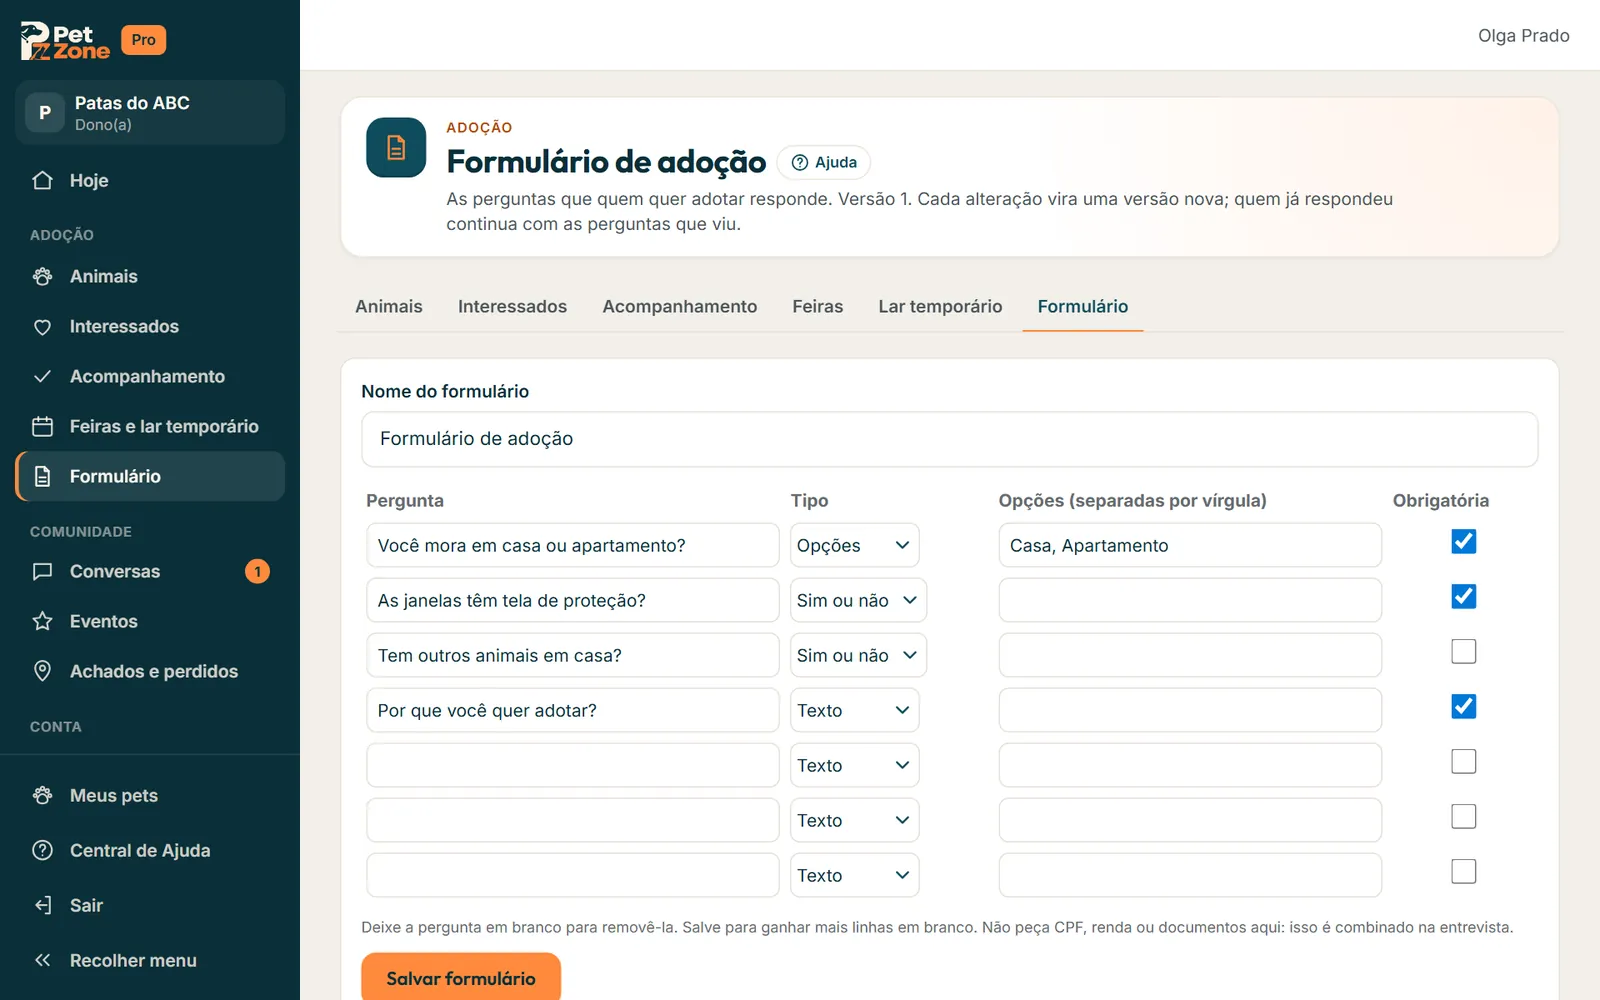The width and height of the screenshot is (1600, 1000).
Task: Click the Ajuda help button
Action: (x=824, y=163)
